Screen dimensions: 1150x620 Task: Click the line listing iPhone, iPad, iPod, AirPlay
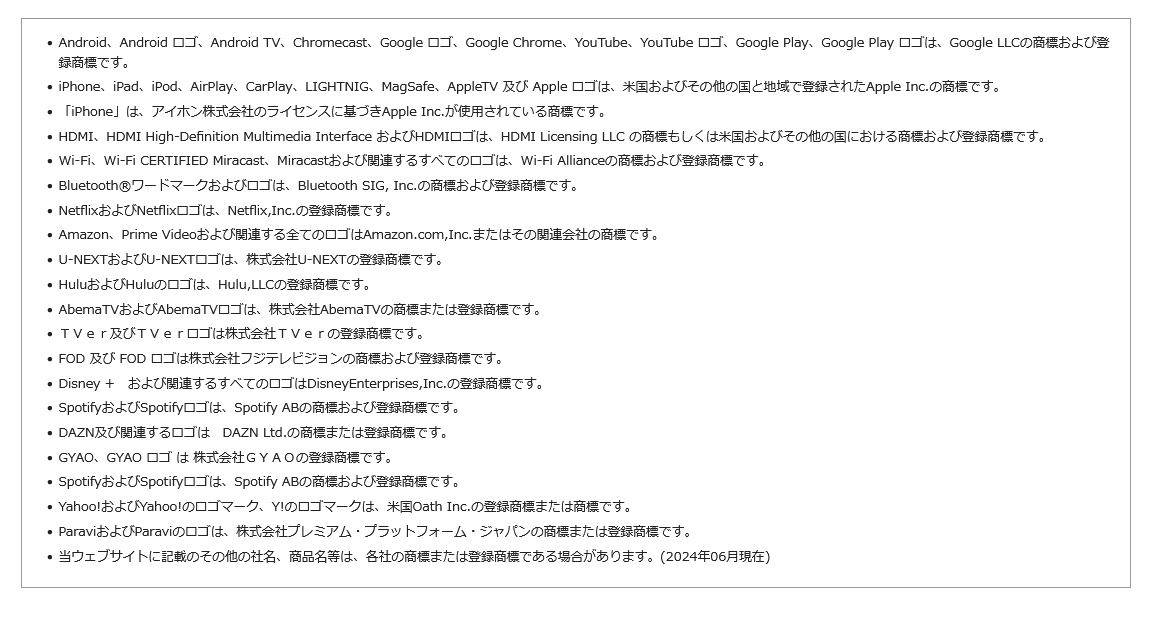pos(530,87)
